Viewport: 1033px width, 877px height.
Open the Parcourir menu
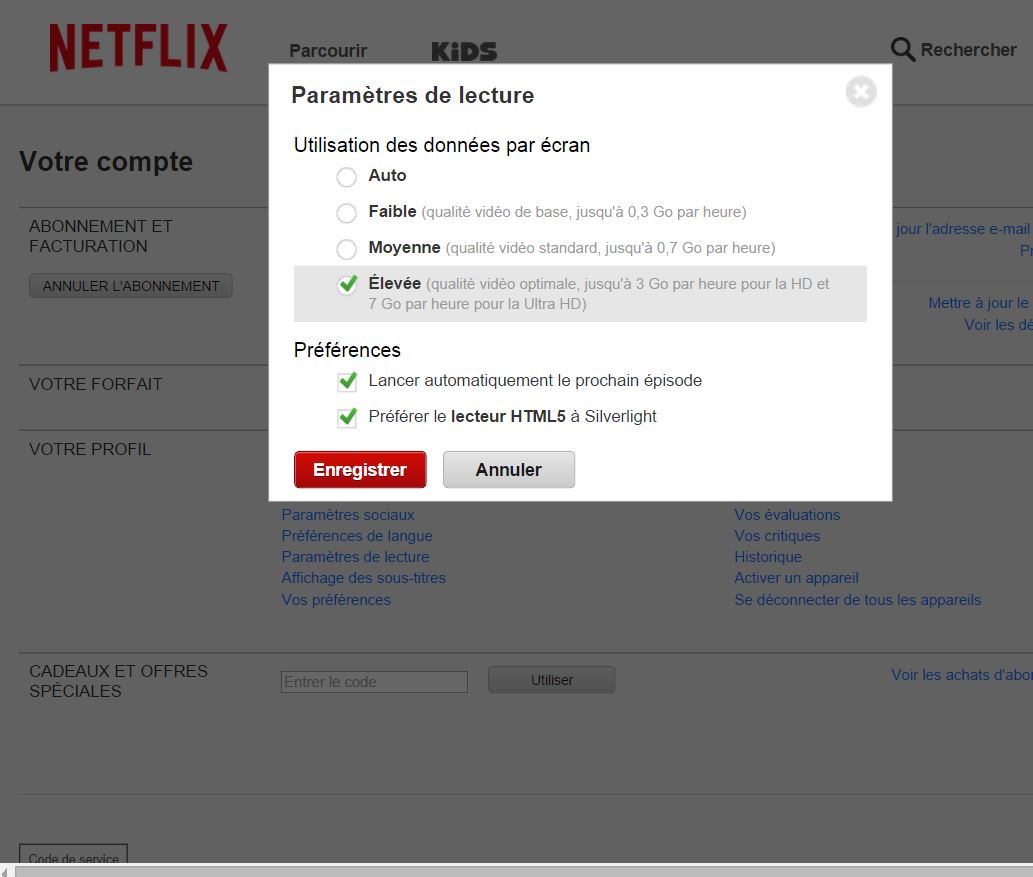(328, 51)
